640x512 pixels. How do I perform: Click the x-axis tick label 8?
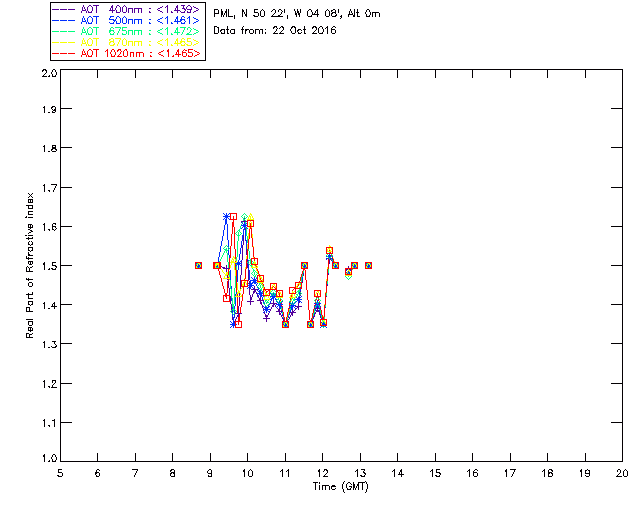pos(173,473)
